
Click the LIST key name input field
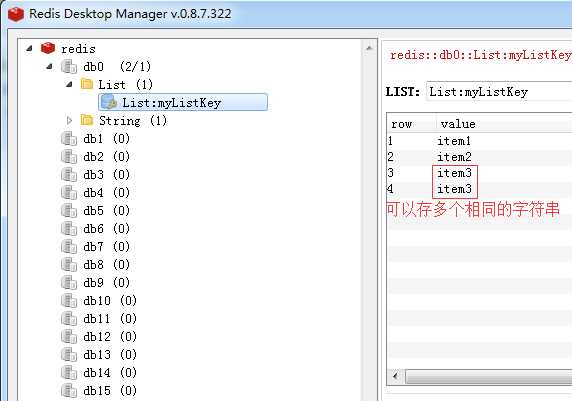click(499, 92)
